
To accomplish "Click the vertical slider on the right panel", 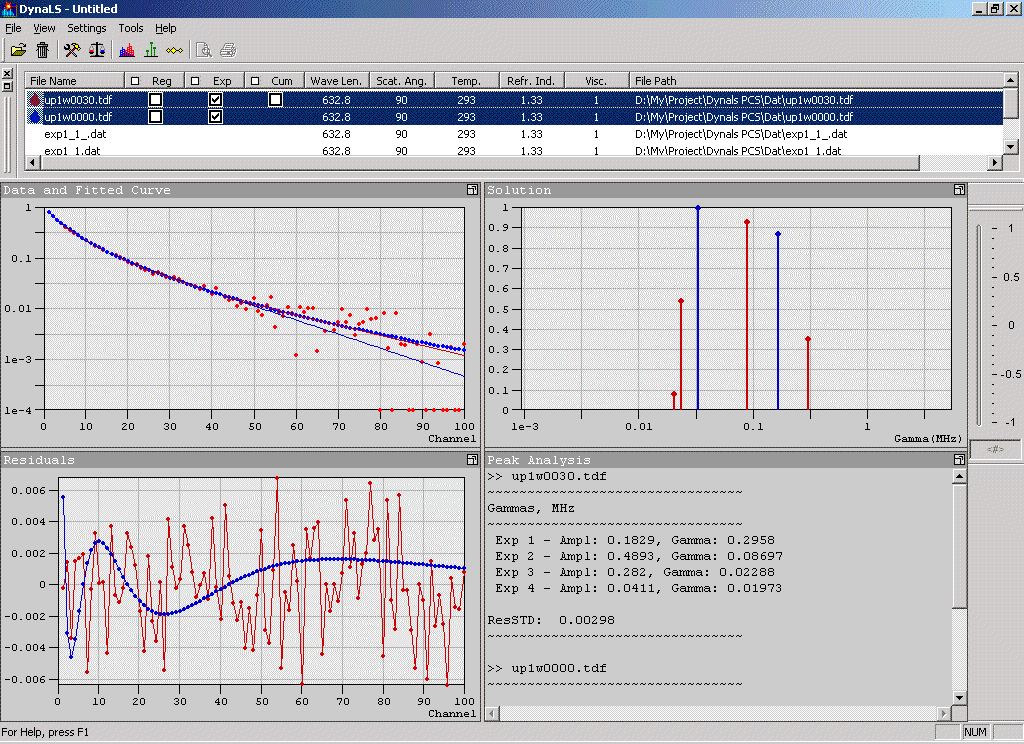I will (980, 325).
